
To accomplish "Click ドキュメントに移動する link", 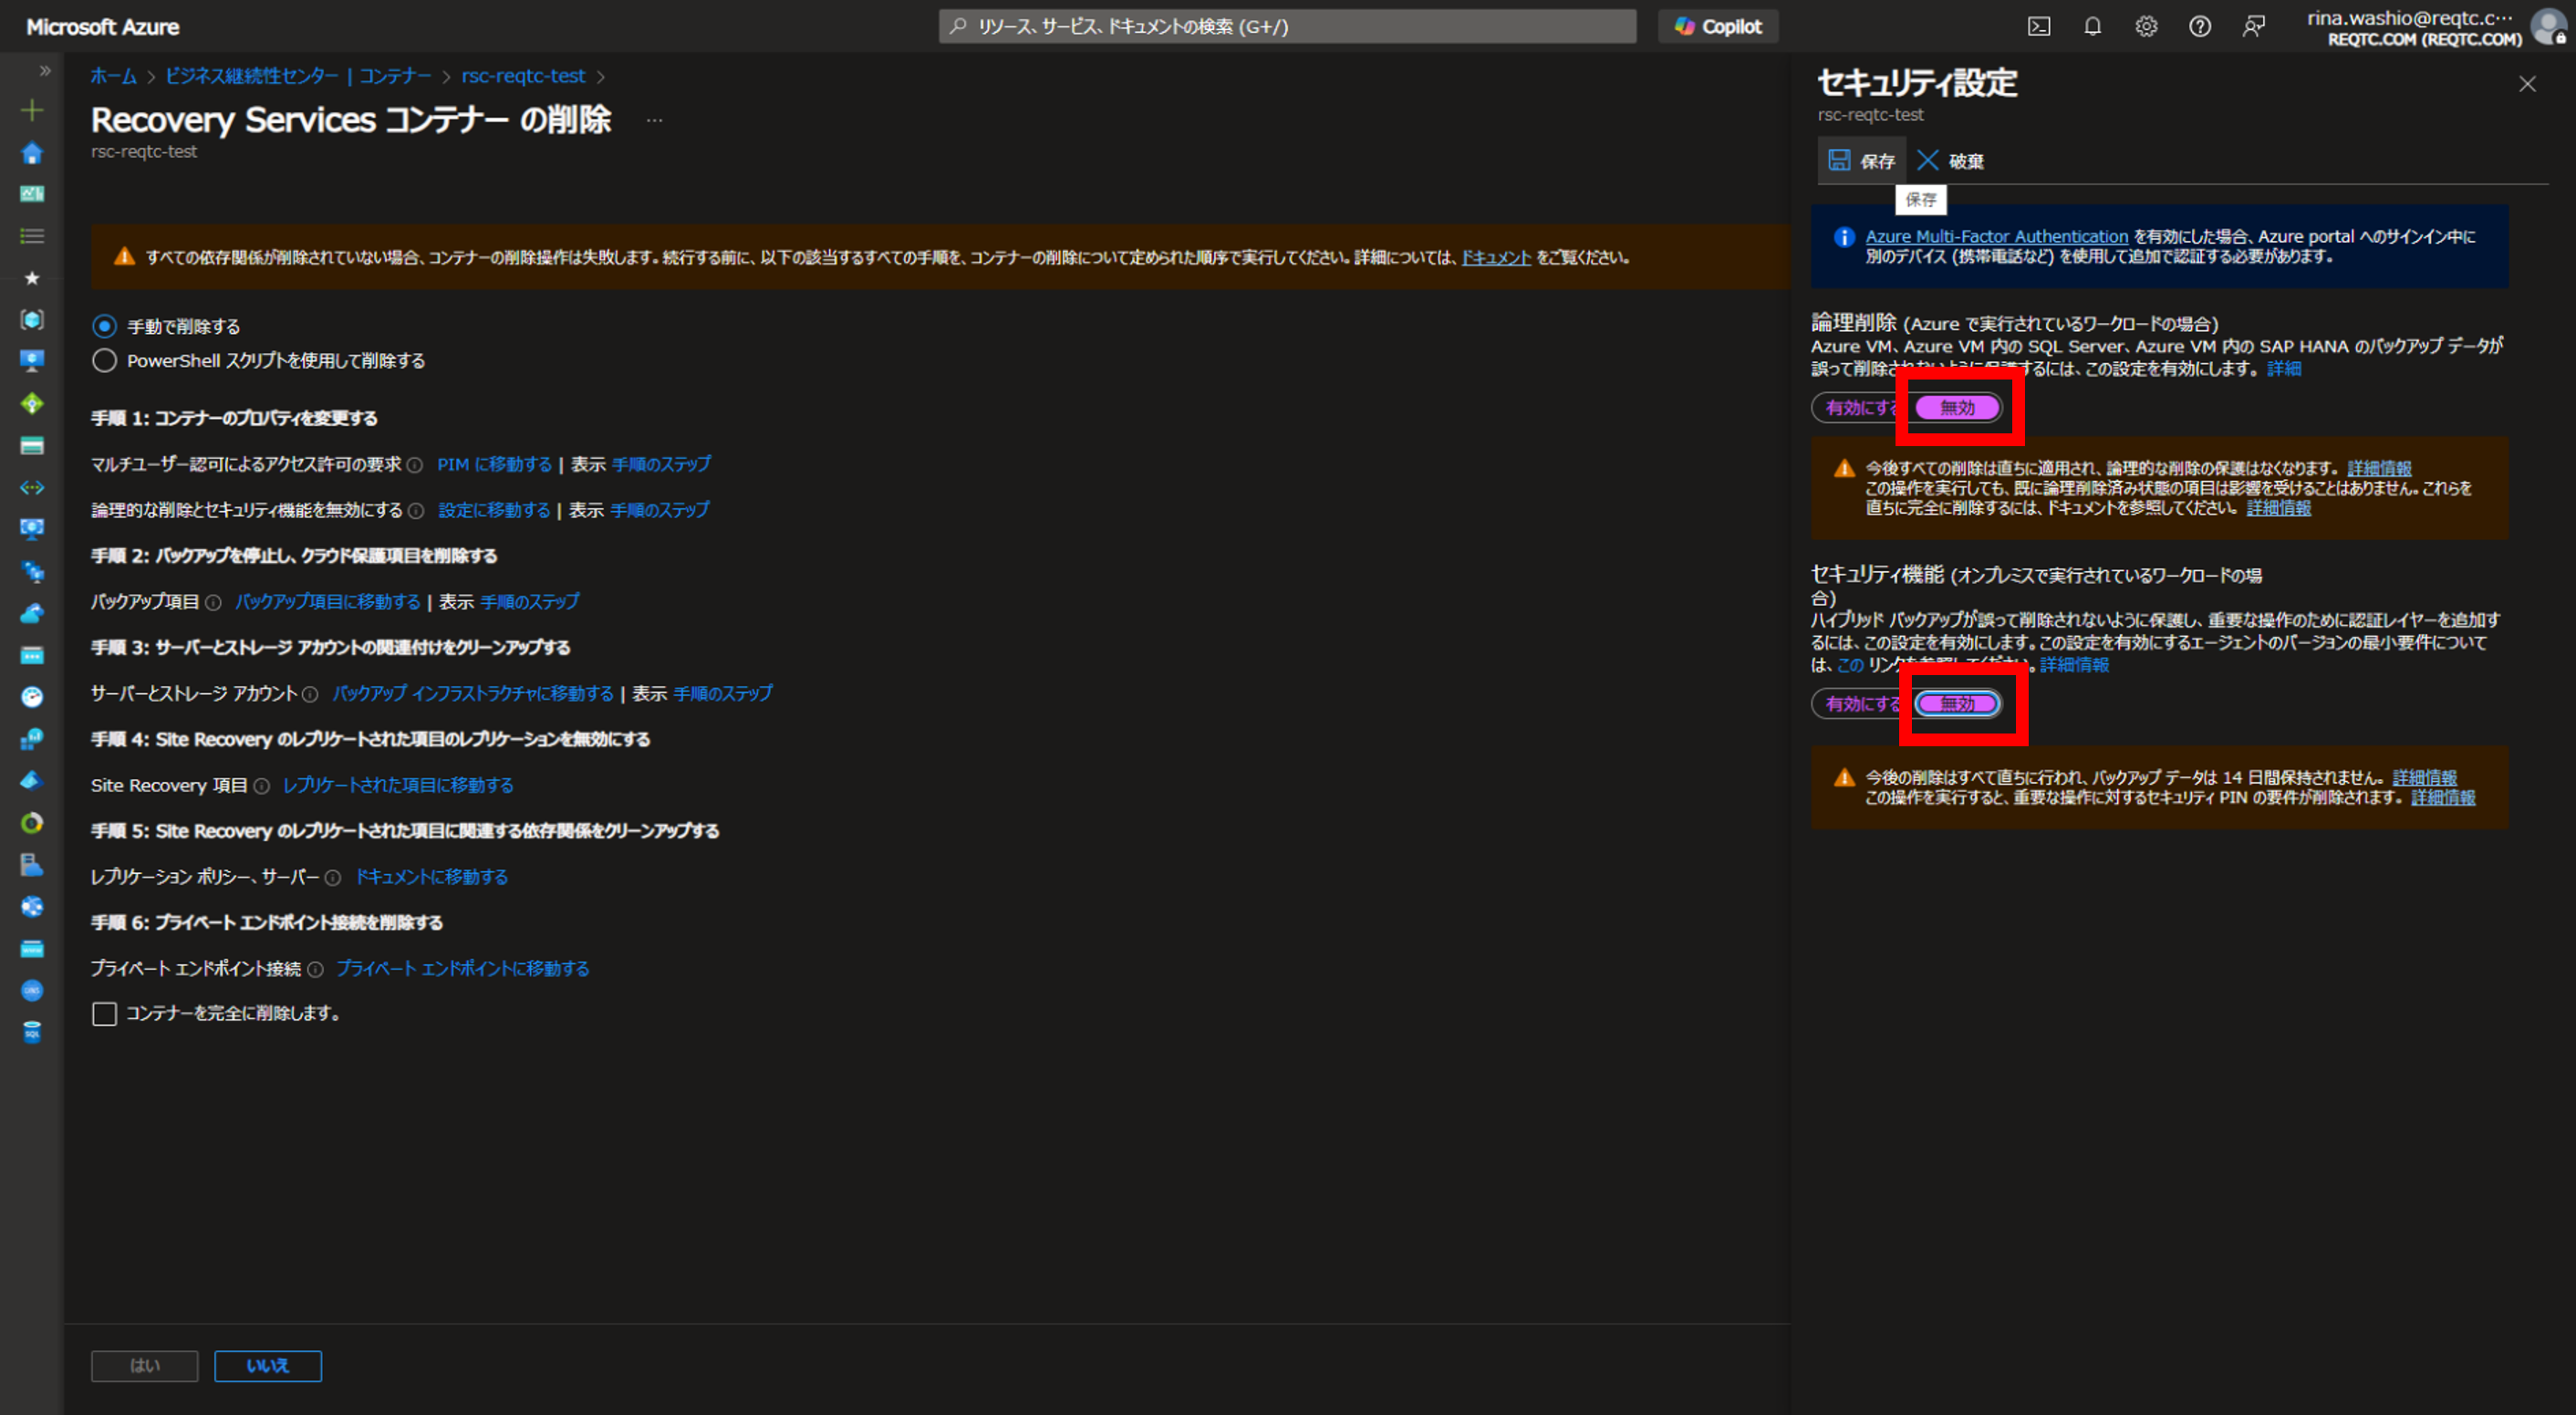I will coord(432,877).
